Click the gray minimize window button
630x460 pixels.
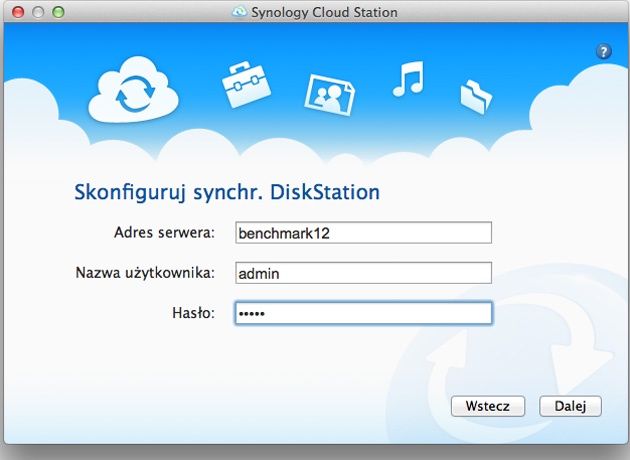tap(38, 12)
